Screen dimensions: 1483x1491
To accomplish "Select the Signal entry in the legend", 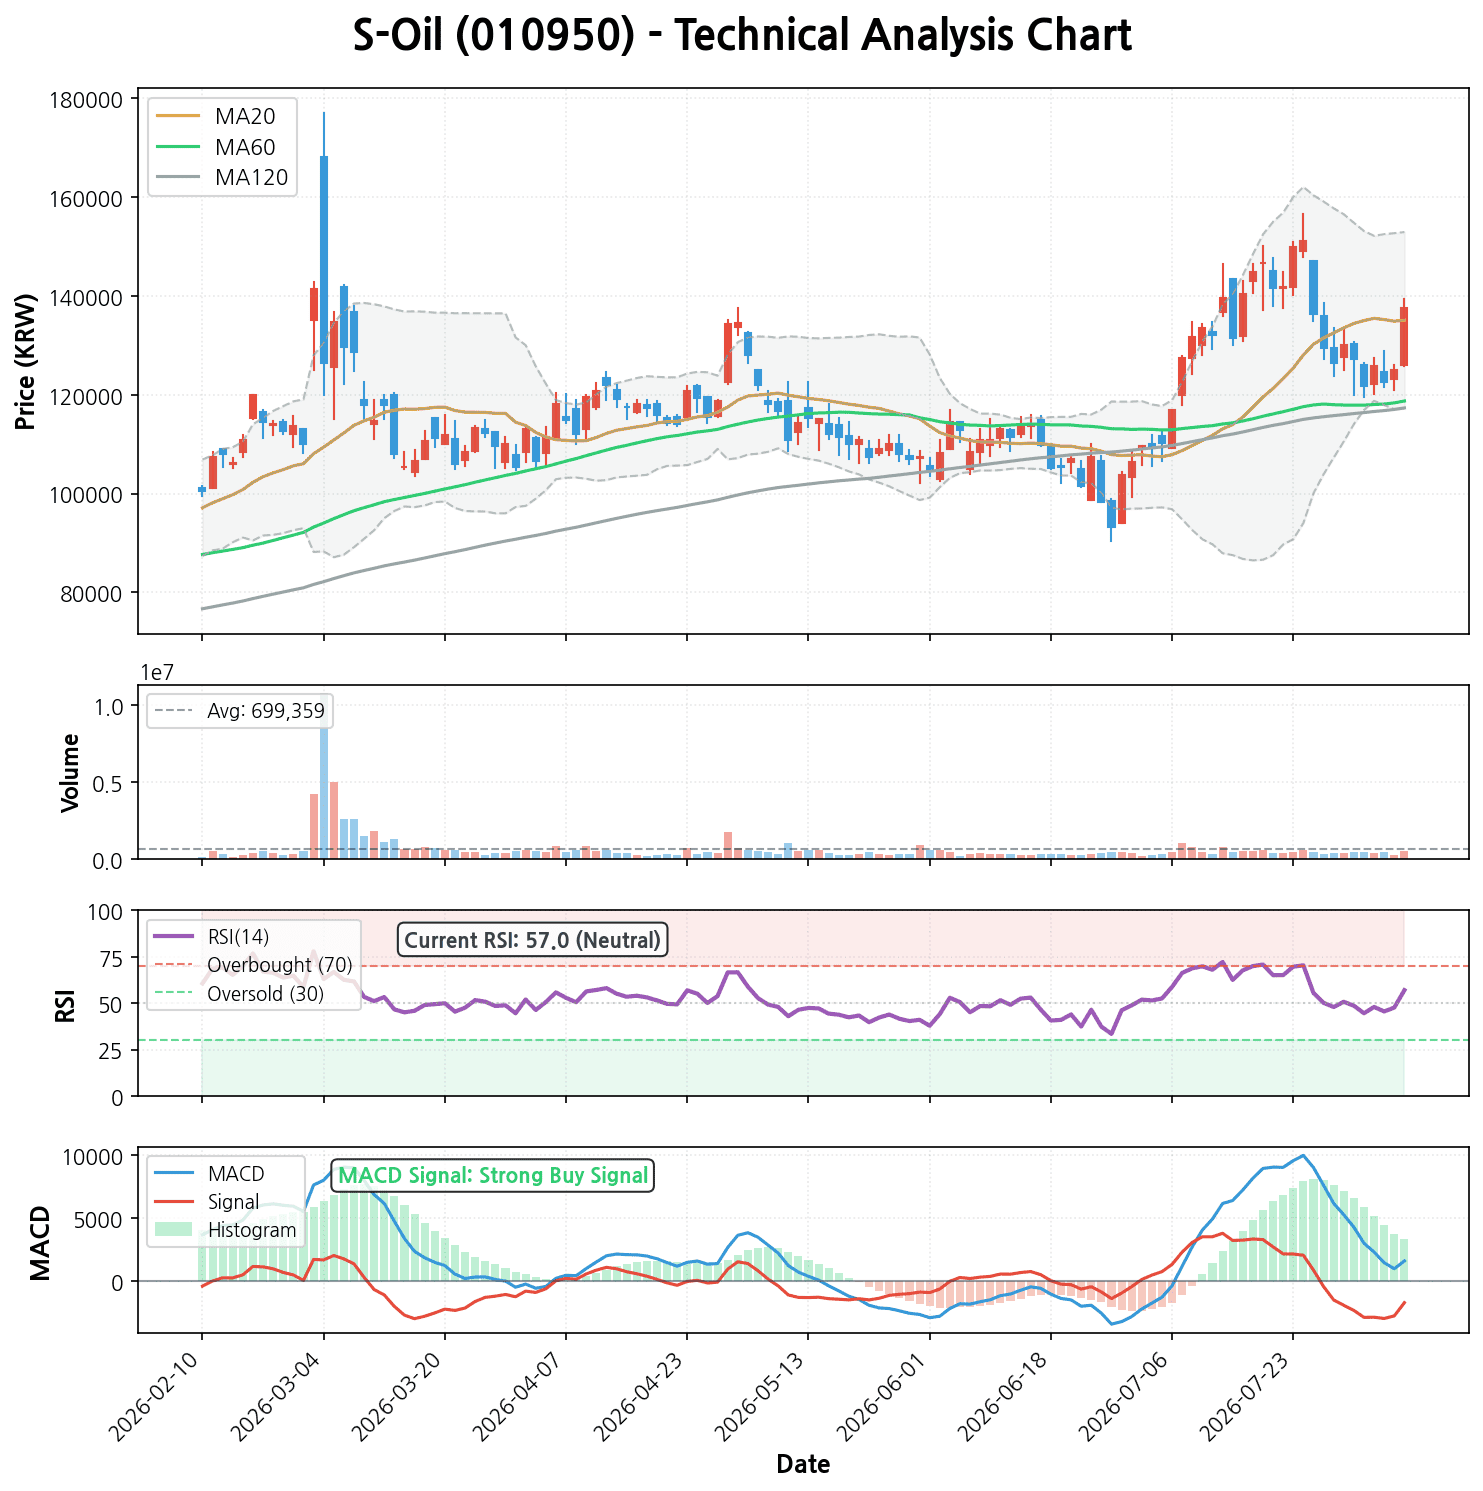I will pyautogui.click(x=234, y=1202).
